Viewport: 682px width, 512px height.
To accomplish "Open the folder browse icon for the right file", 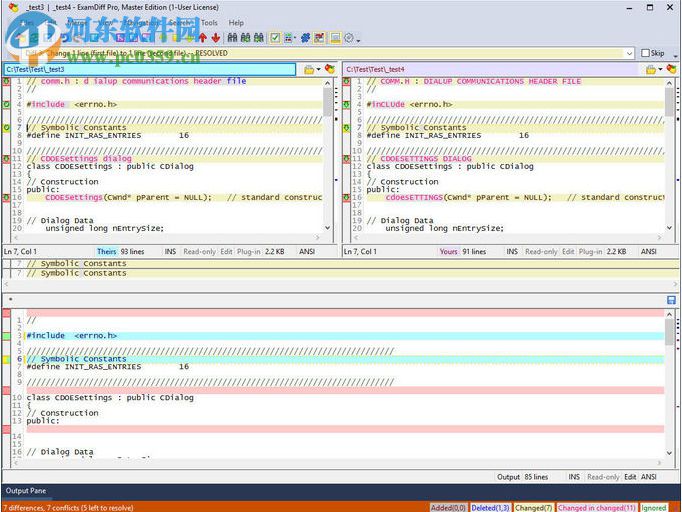I will click(x=650, y=70).
